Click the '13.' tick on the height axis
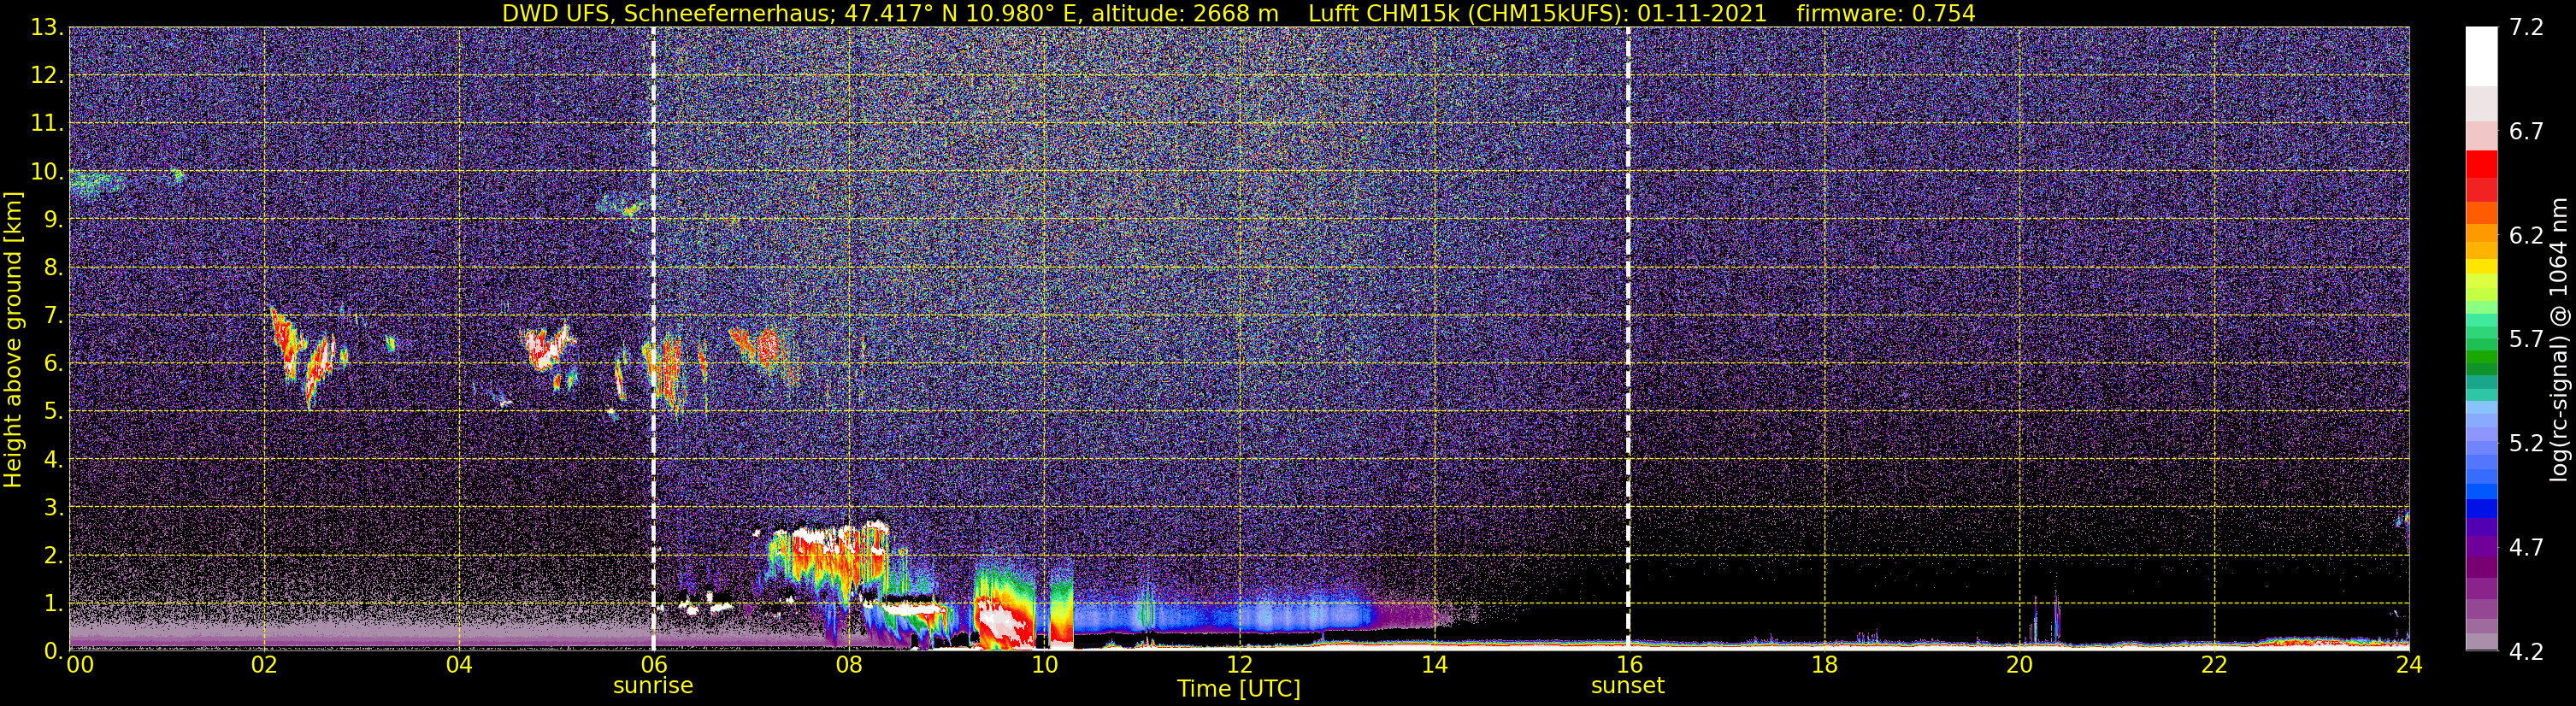The image size is (2576, 706). (x=47, y=28)
